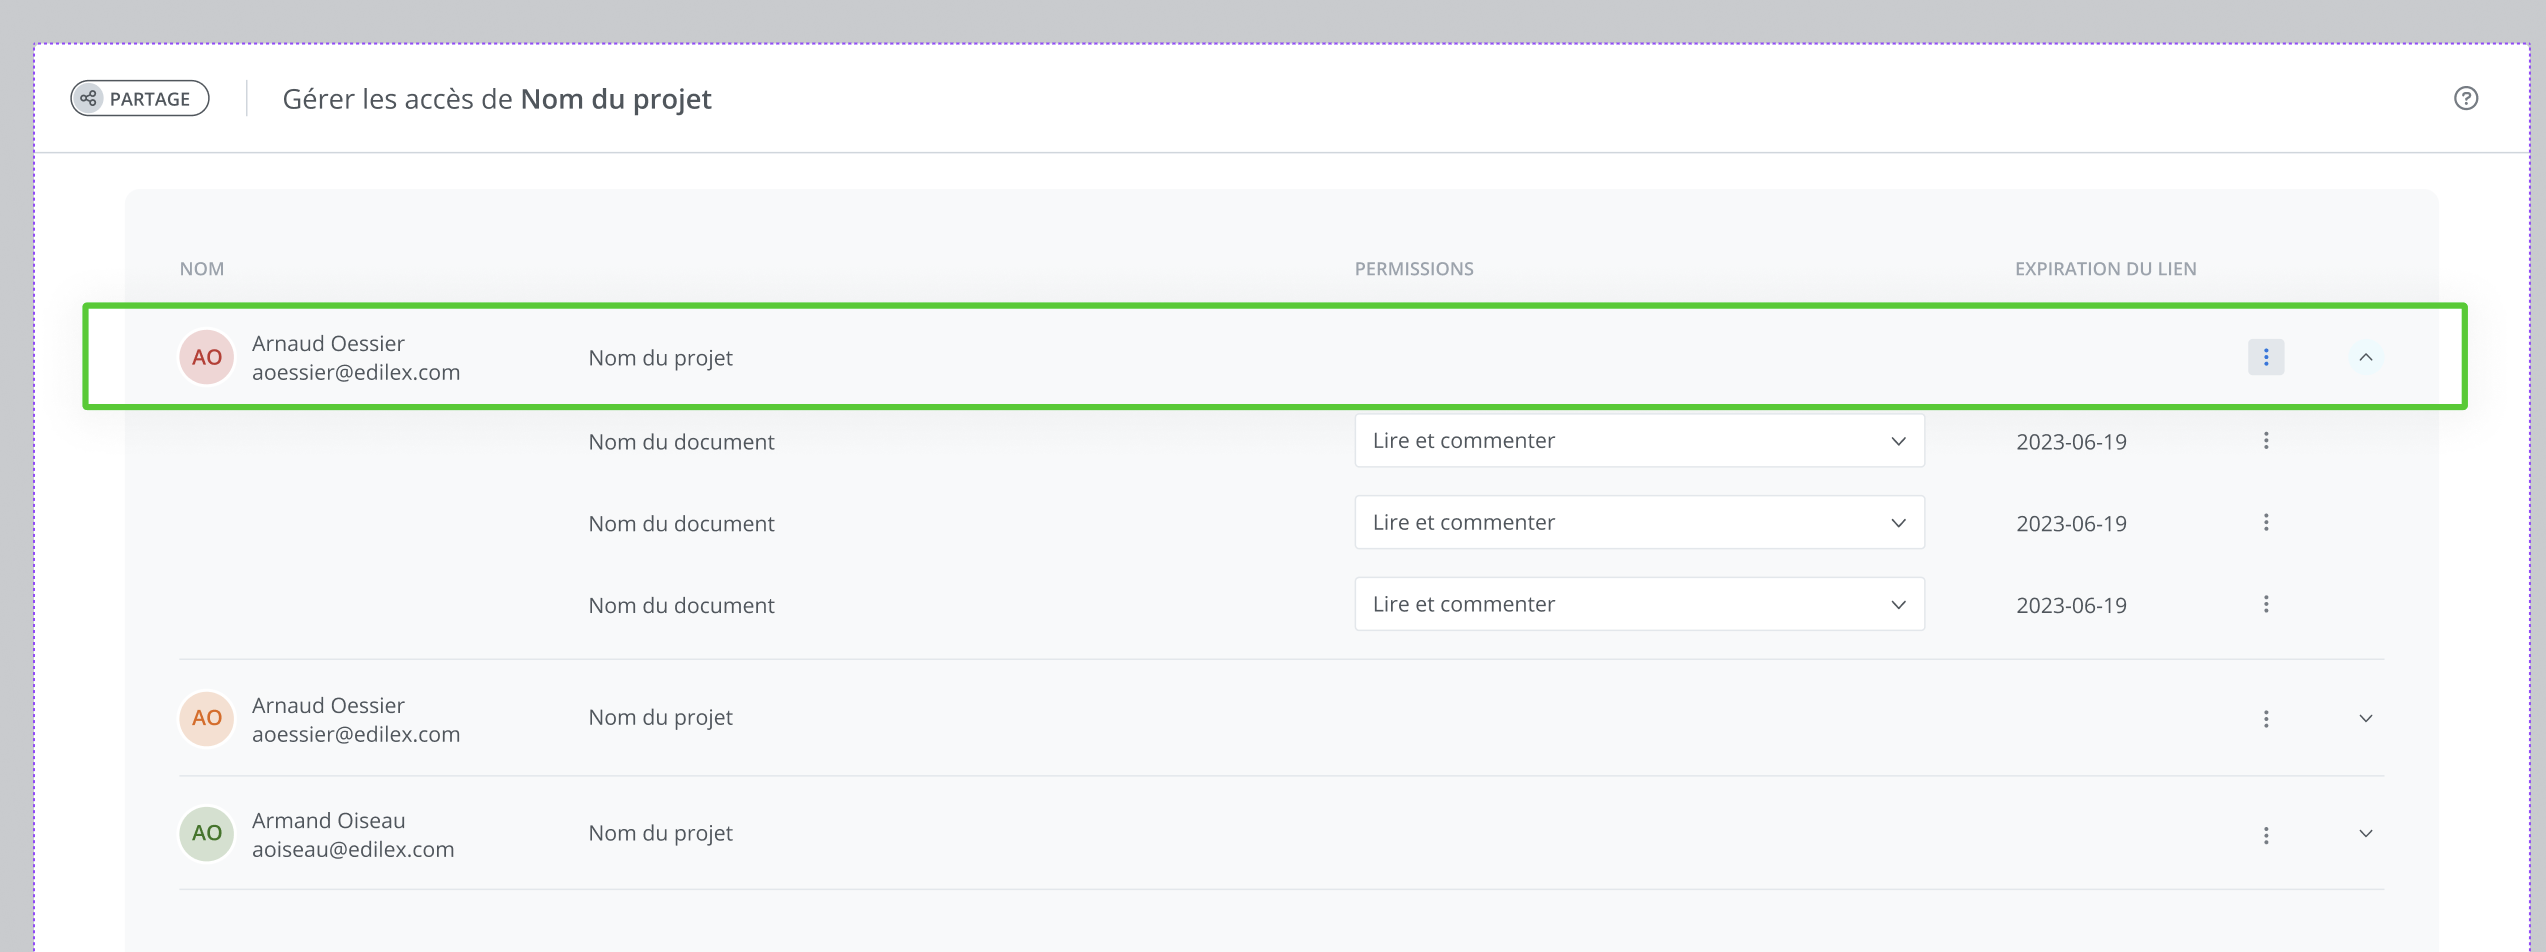Click the orange AO avatar
Image resolution: width=2546 pixels, height=952 pixels.
(207, 718)
